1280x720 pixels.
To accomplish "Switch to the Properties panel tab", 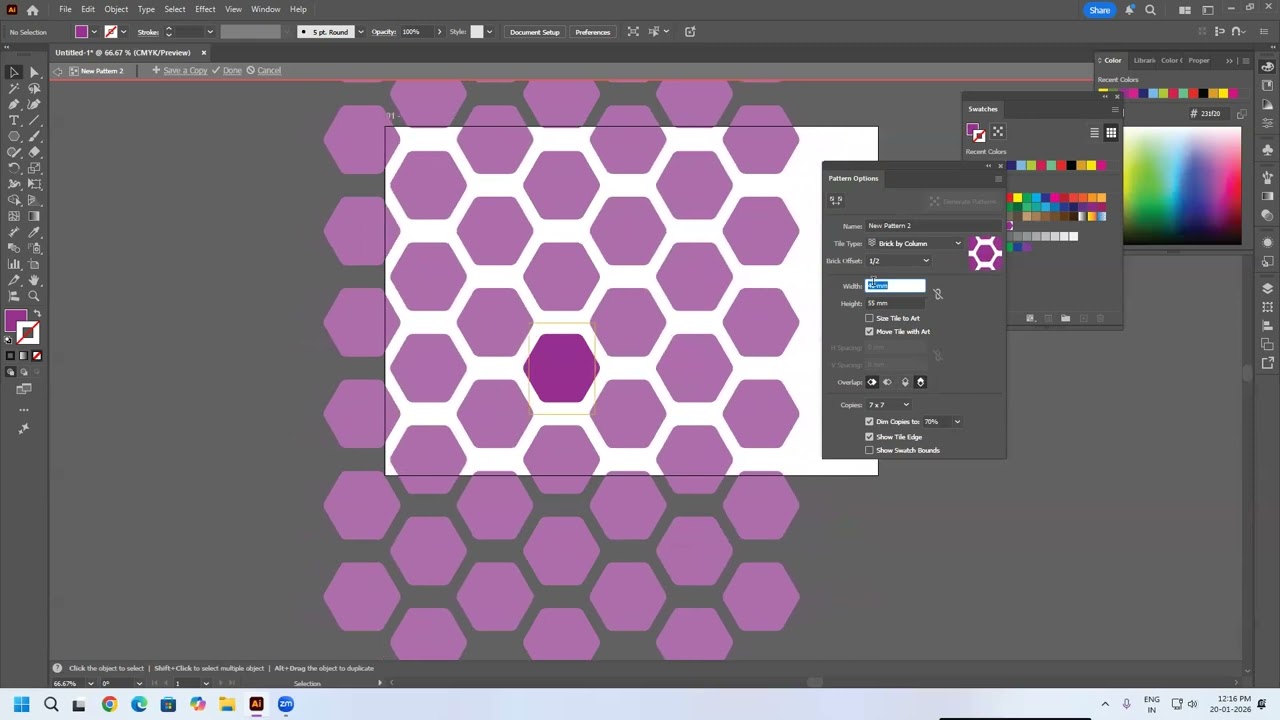I will click(1199, 61).
